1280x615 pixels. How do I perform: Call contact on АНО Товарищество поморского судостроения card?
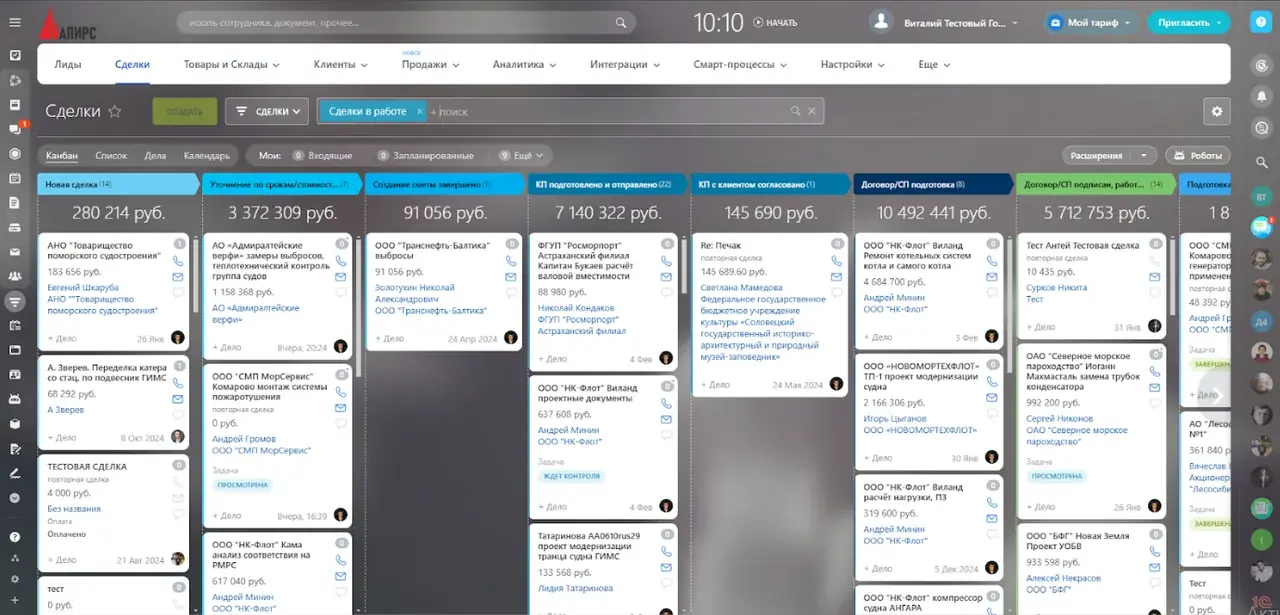(x=178, y=260)
